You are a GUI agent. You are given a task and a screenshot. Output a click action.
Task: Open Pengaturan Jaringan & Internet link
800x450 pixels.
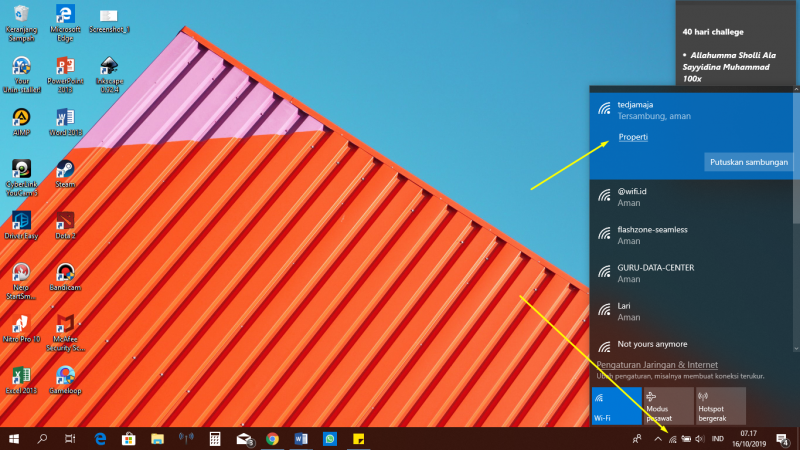coord(657,365)
